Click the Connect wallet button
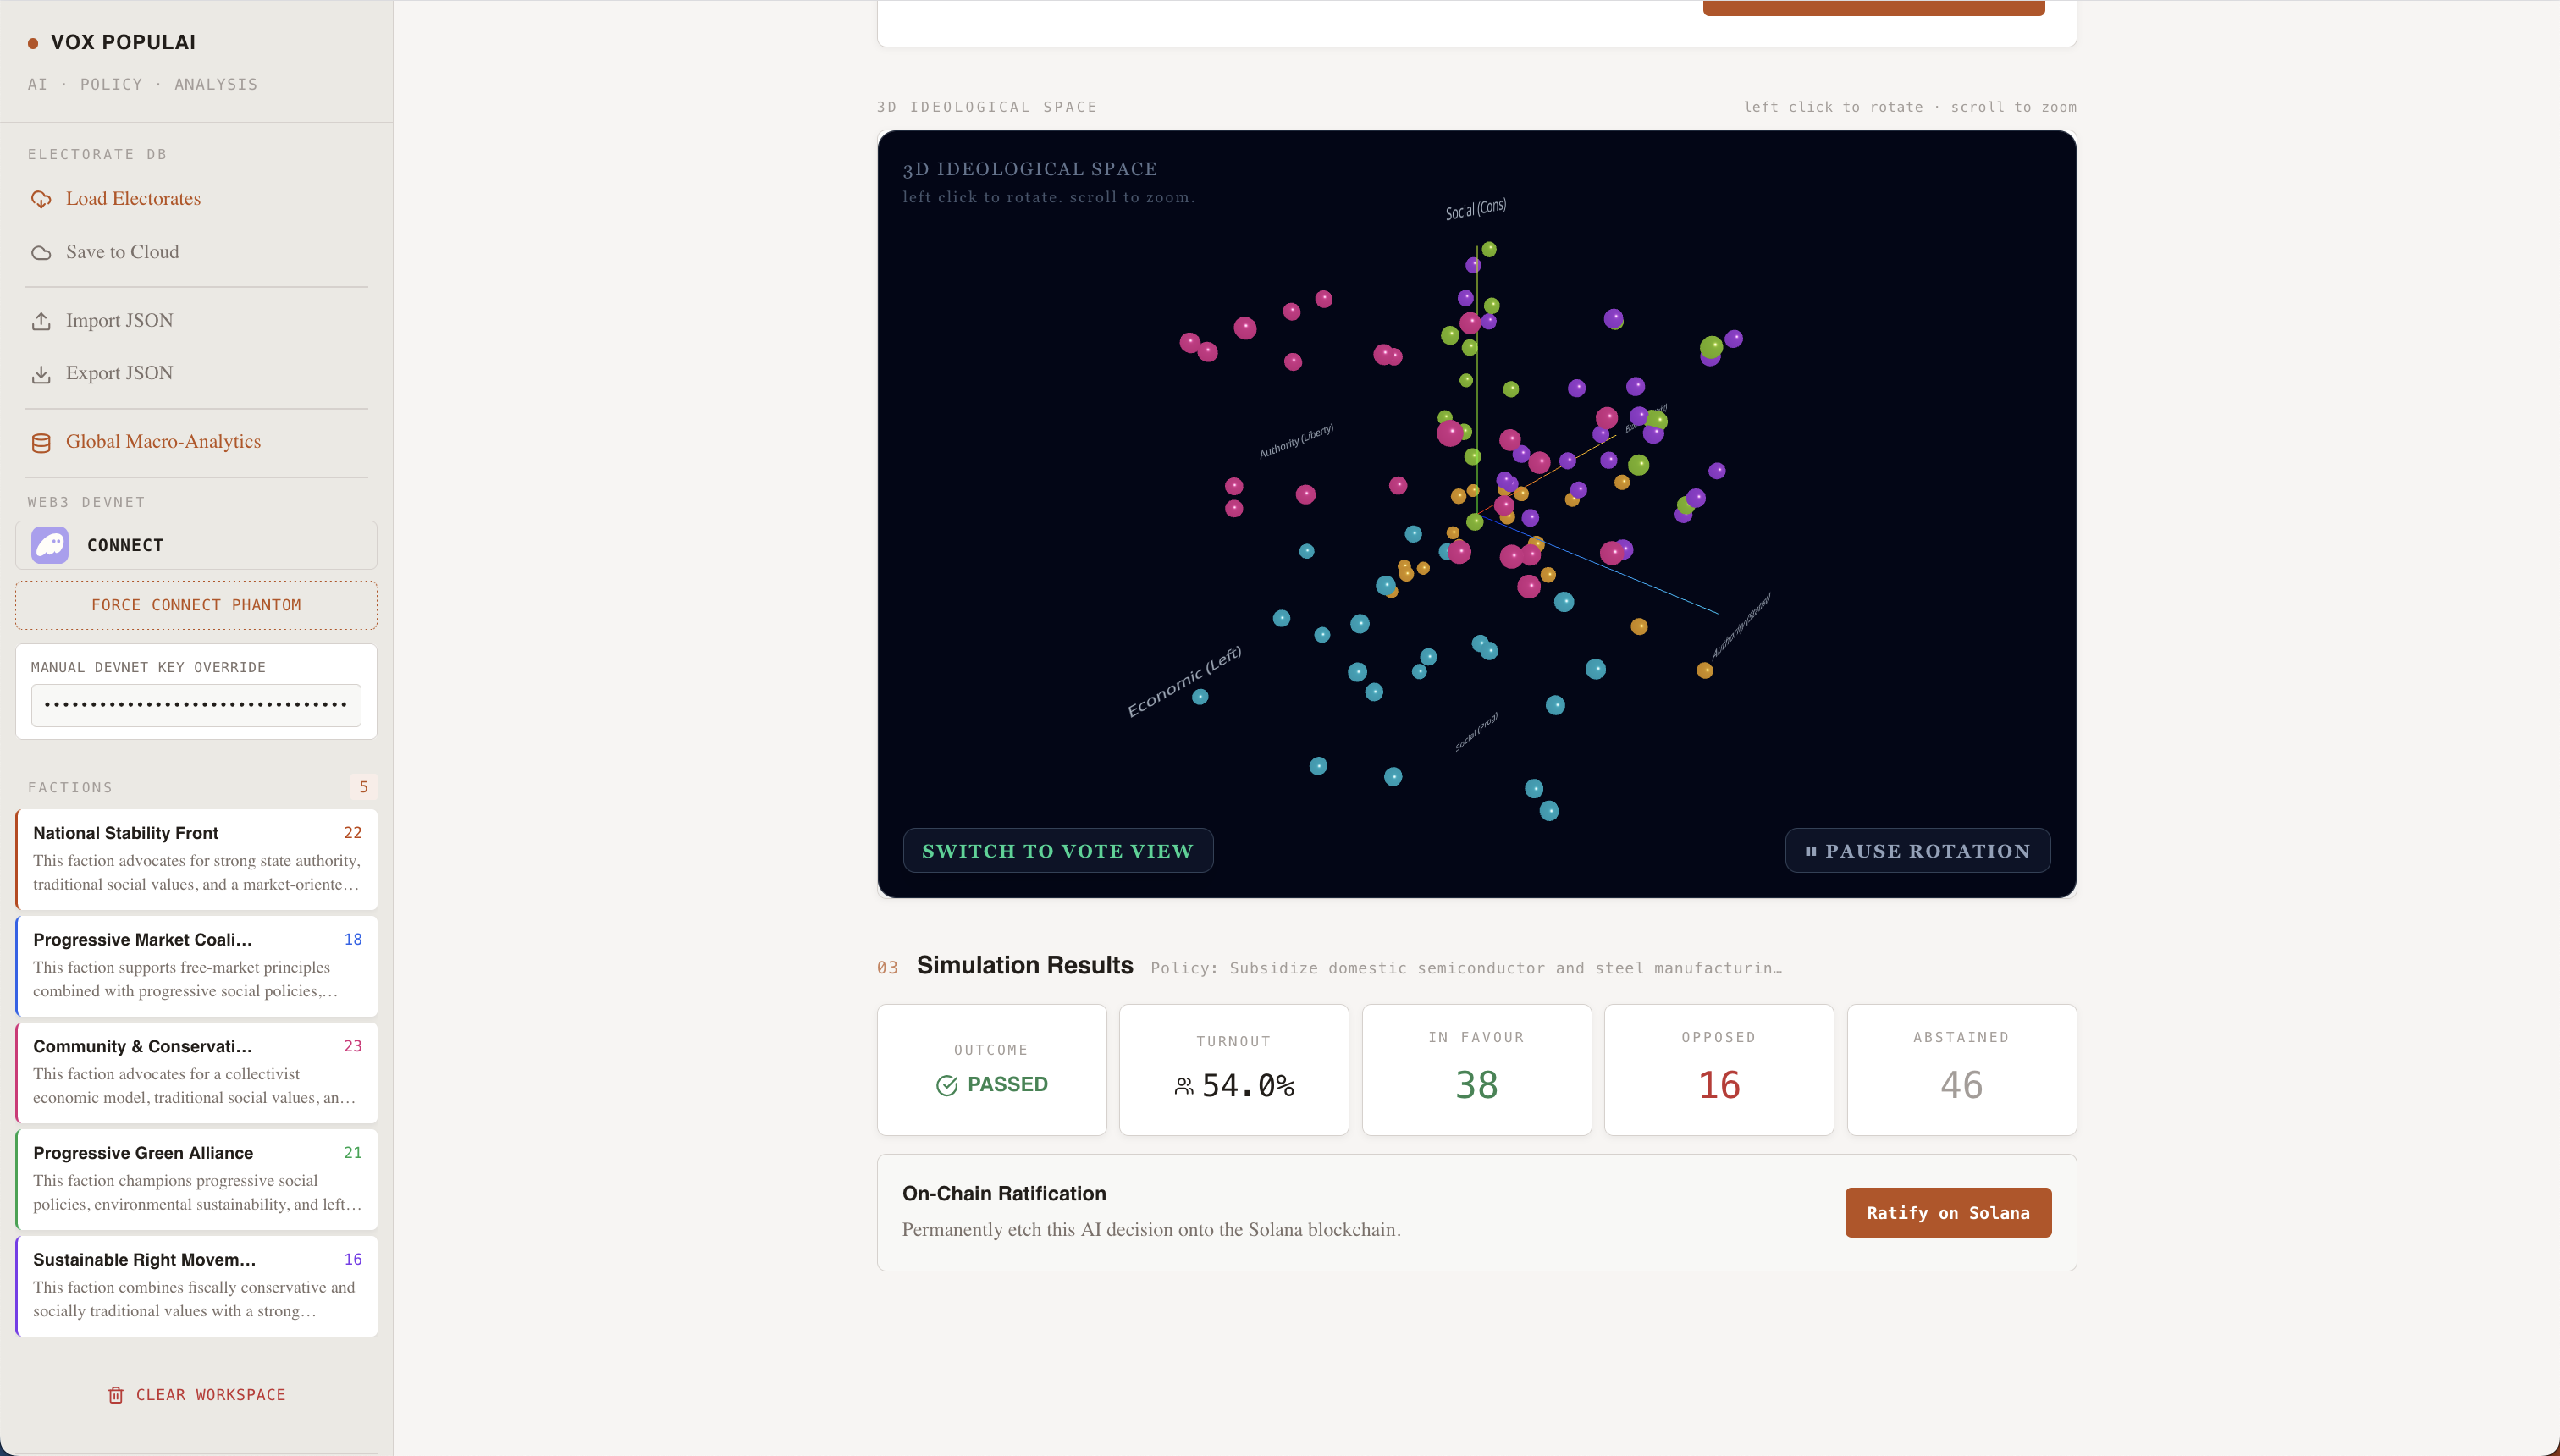This screenshot has height=1456, width=2560. pos(197,545)
